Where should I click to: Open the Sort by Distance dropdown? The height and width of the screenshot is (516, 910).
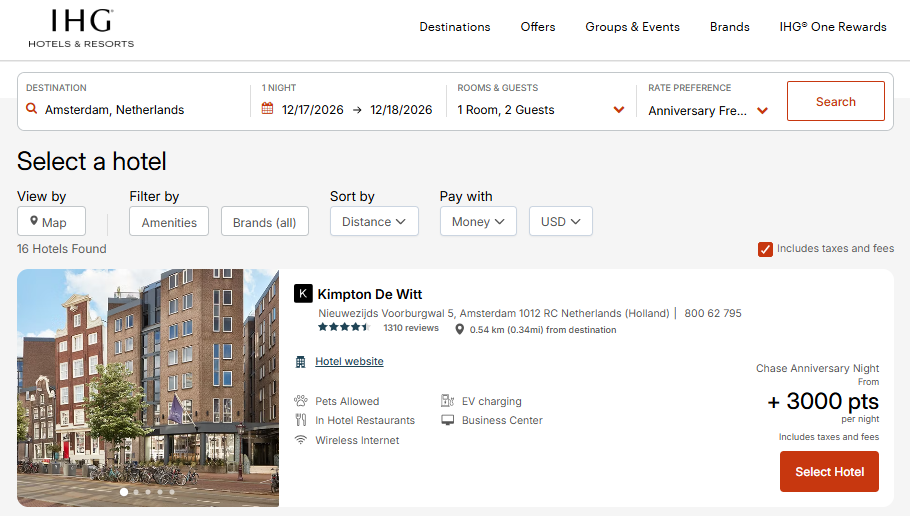374,221
